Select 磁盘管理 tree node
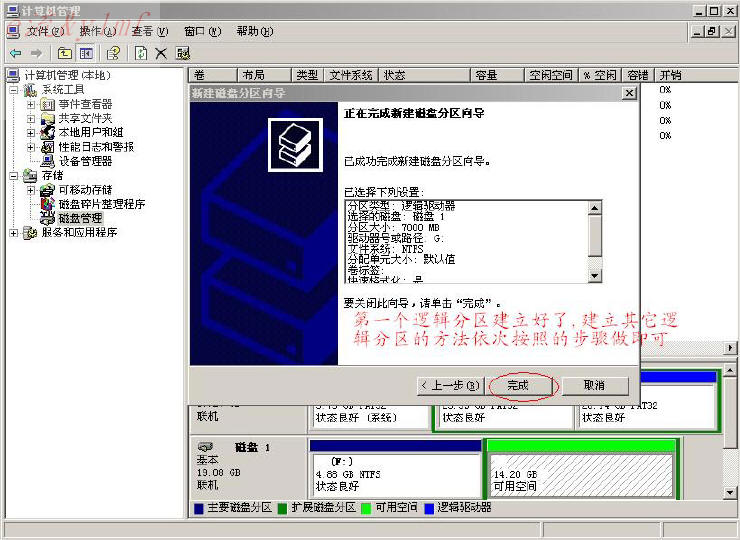 (80, 217)
